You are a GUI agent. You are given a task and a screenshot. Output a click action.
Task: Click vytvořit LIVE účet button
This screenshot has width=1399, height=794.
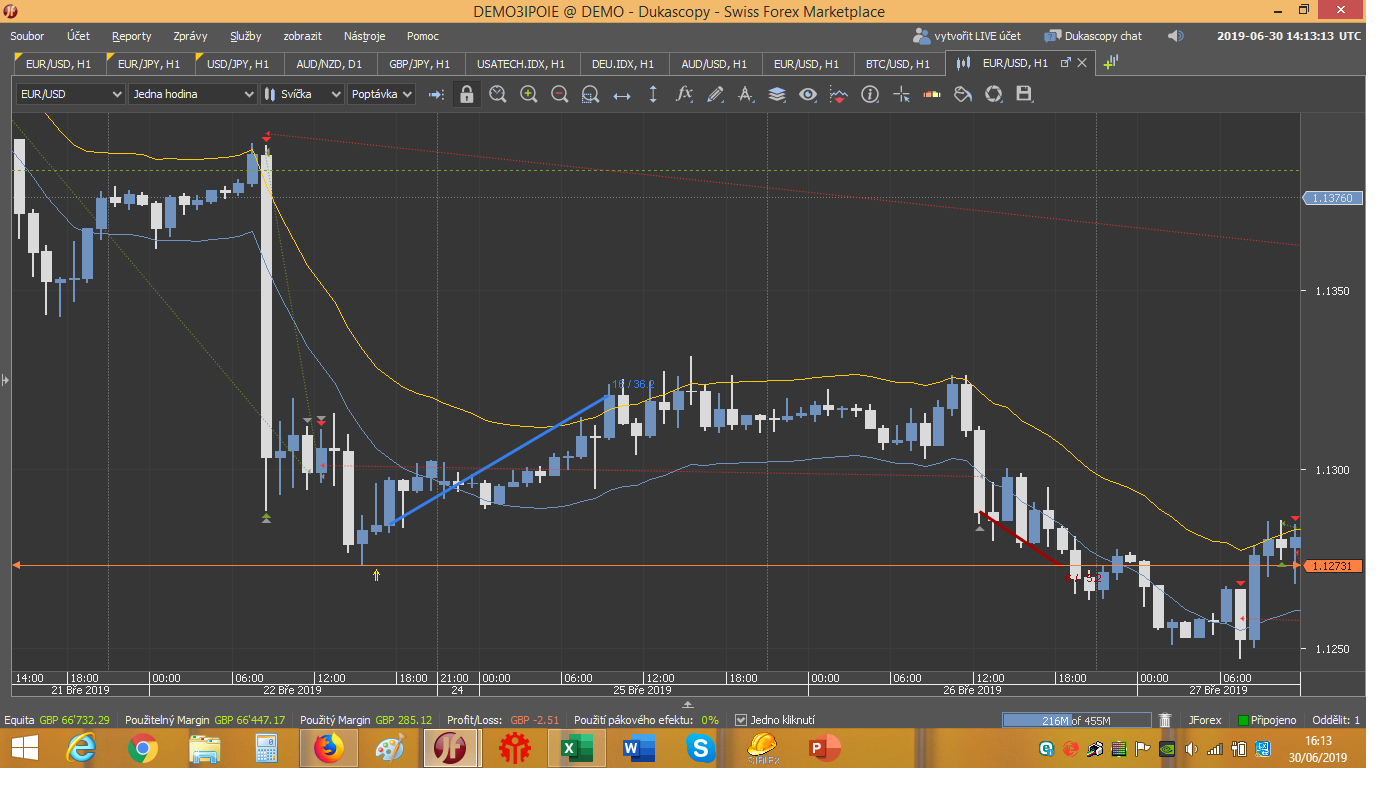[x=967, y=36]
